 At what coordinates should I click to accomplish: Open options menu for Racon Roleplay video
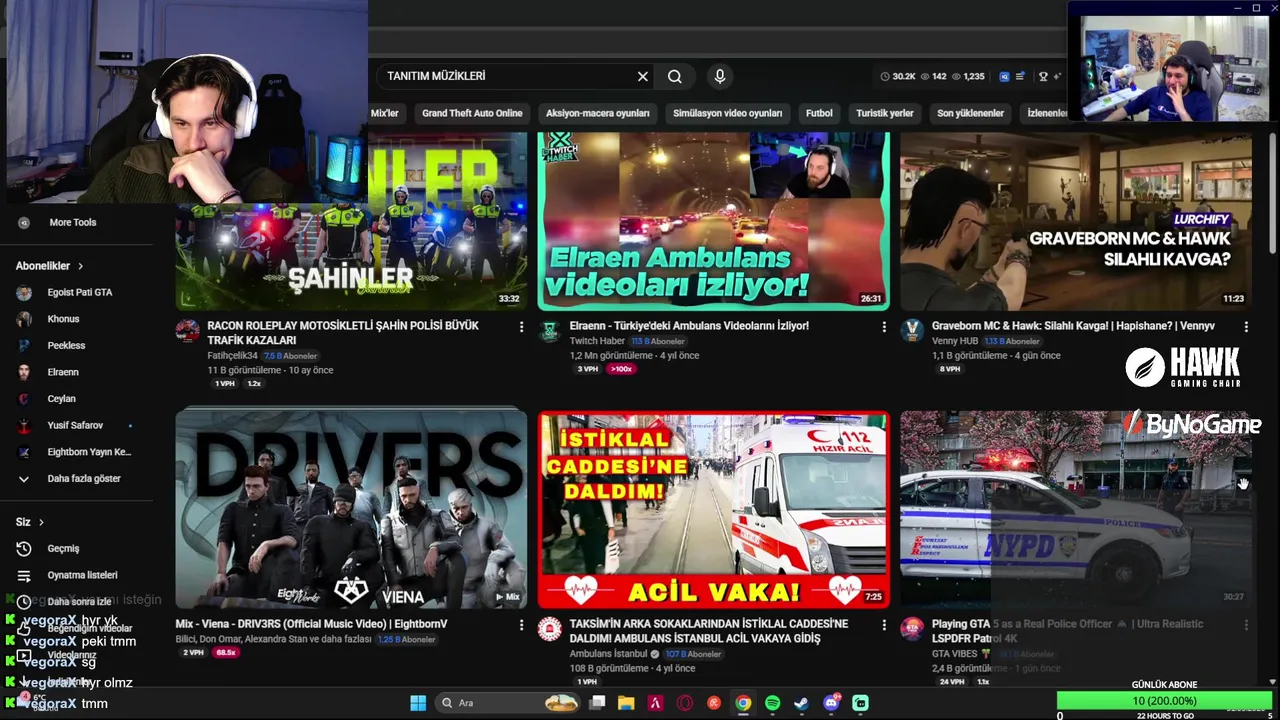click(x=521, y=327)
